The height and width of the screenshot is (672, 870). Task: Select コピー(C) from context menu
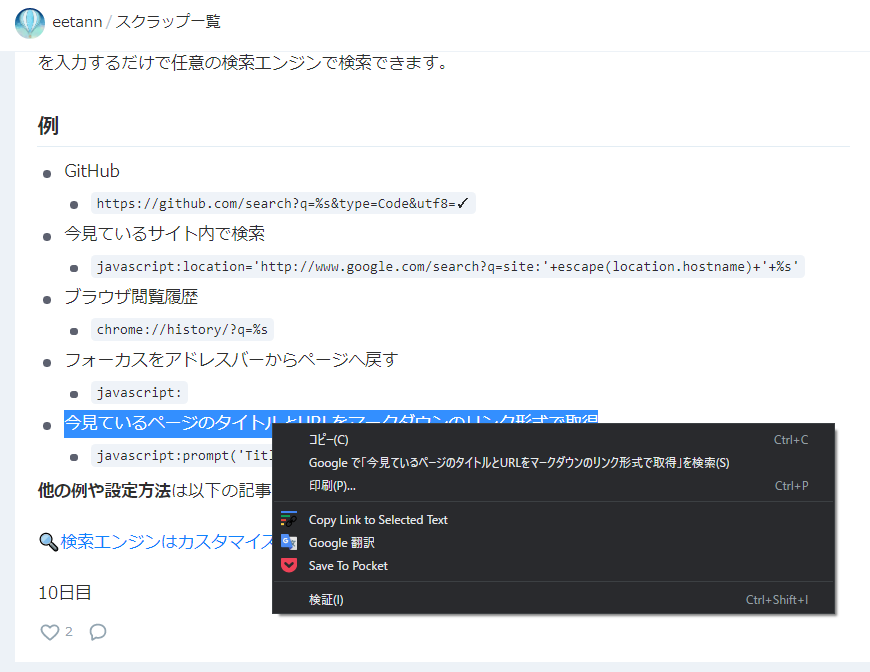(553, 439)
